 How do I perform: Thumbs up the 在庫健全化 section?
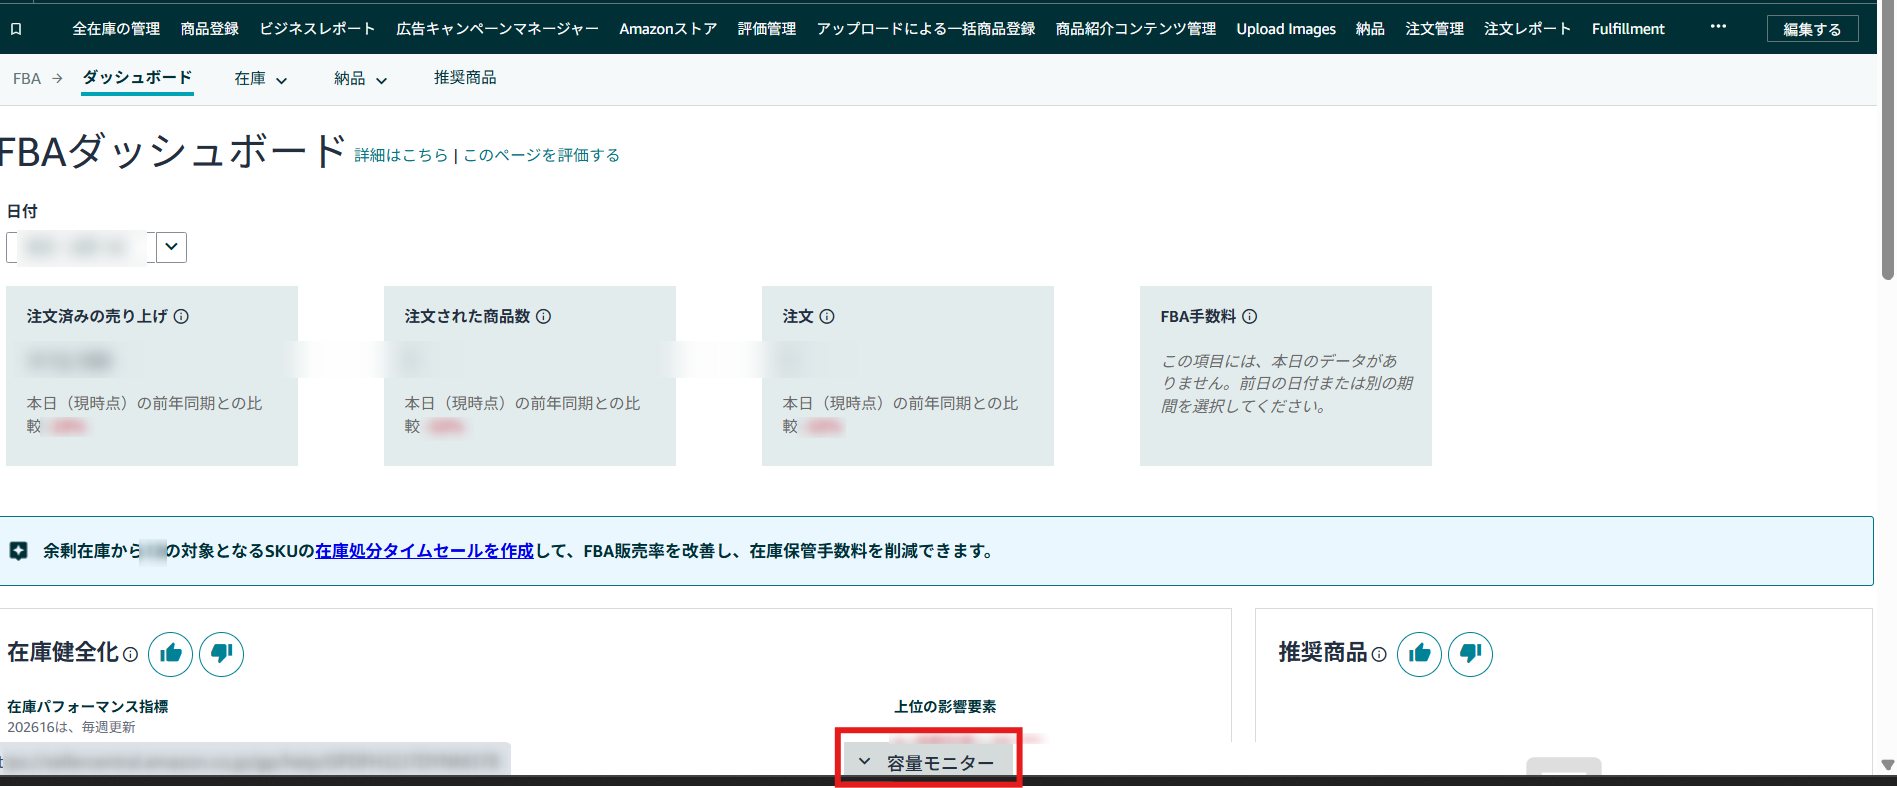171,654
